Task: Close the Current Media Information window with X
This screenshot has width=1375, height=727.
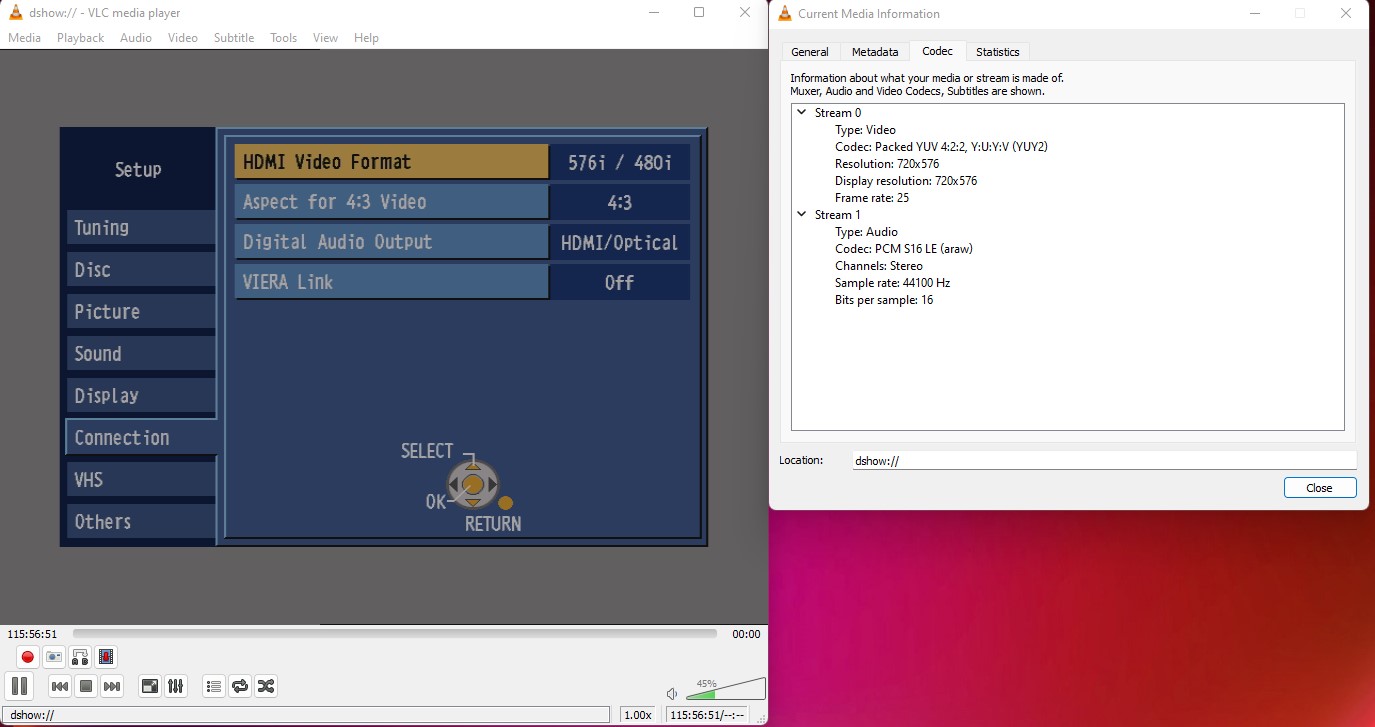Action: 1346,13
